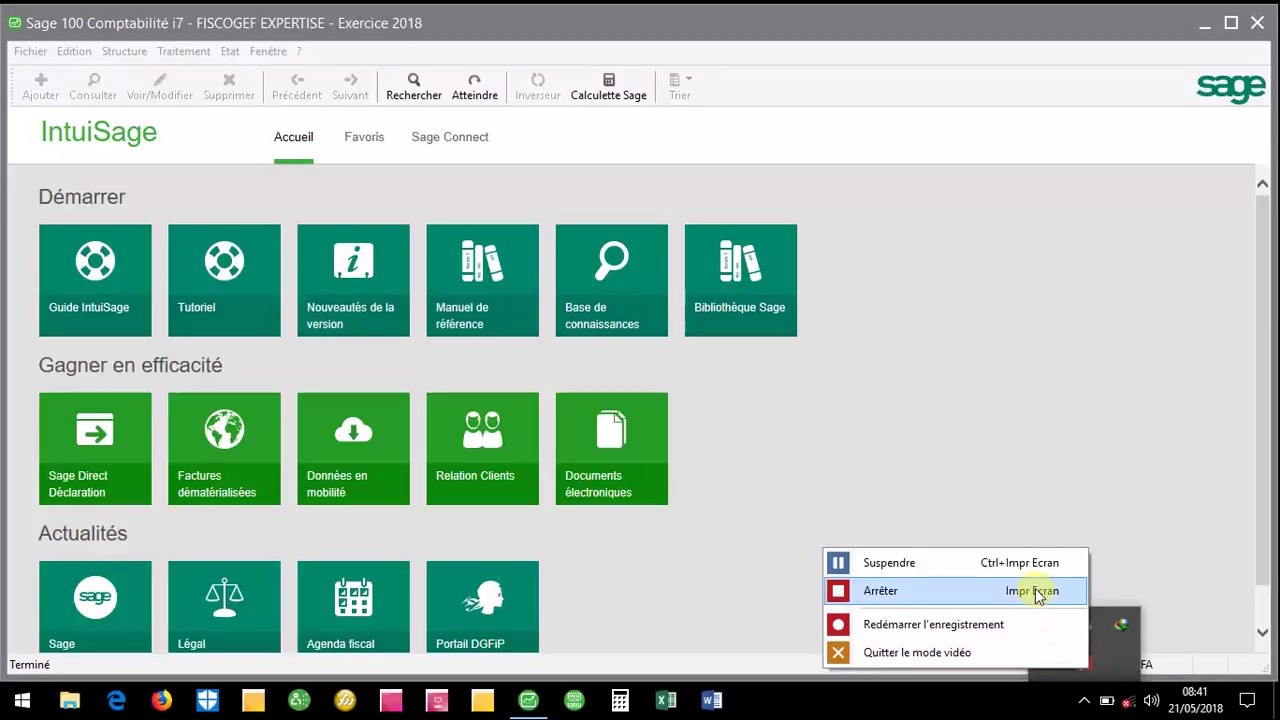
Task: Click the Sage logo at top right
Action: click(1231, 88)
